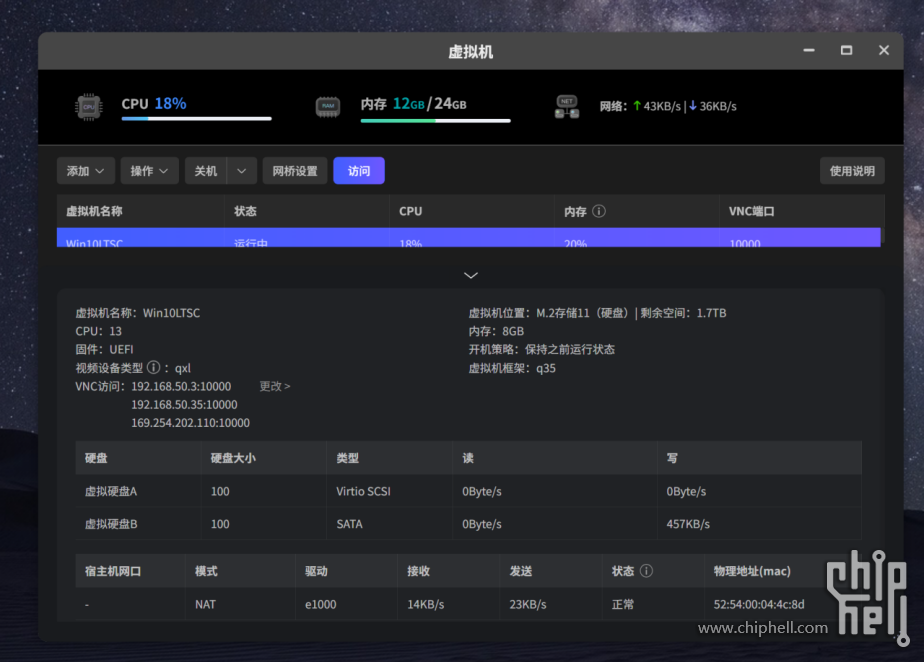The width and height of the screenshot is (924, 663).
Task: Click the network NET icon
Action: coord(567,106)
